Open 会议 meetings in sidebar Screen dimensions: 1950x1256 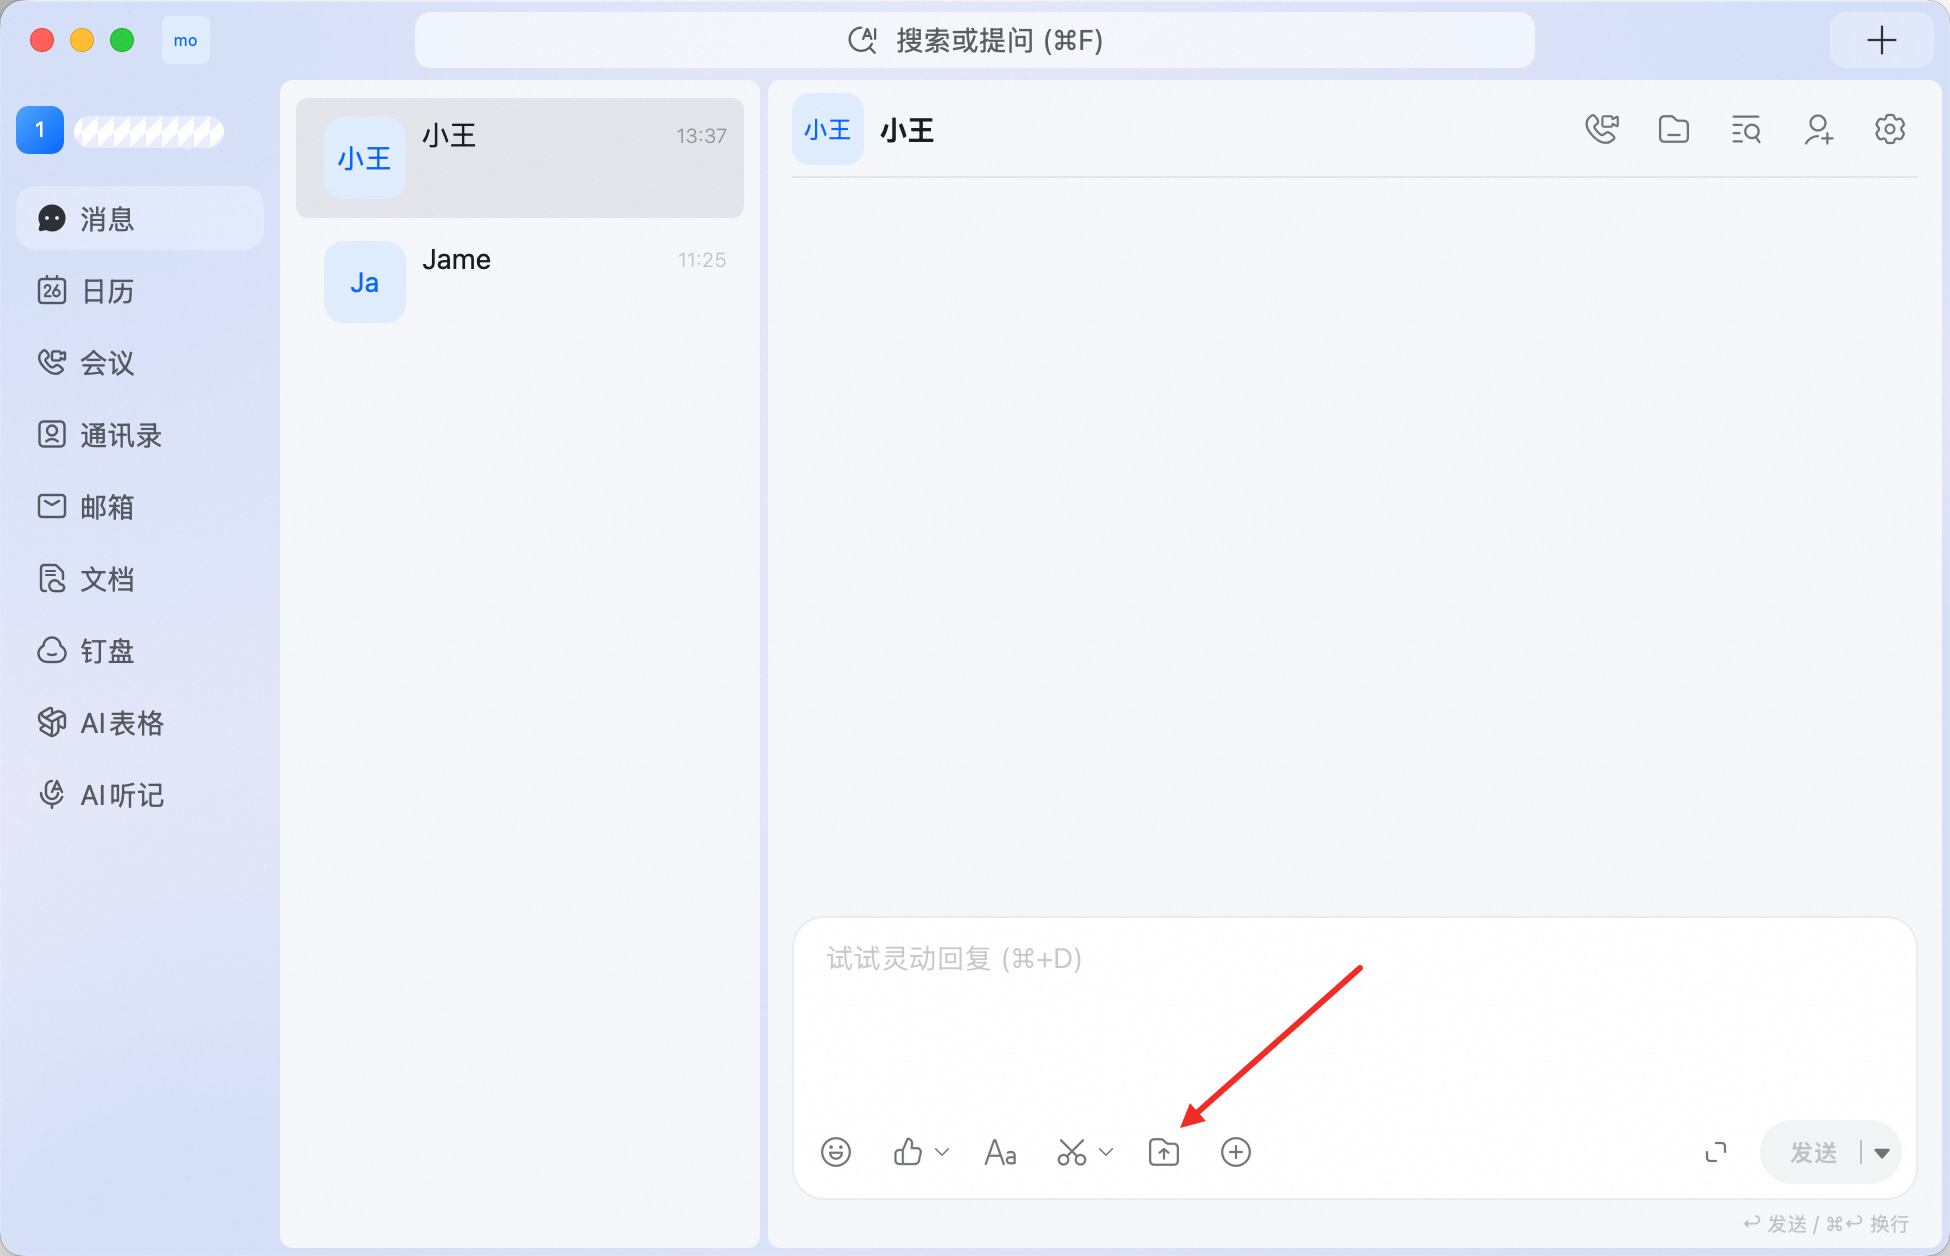coord(140,363)
